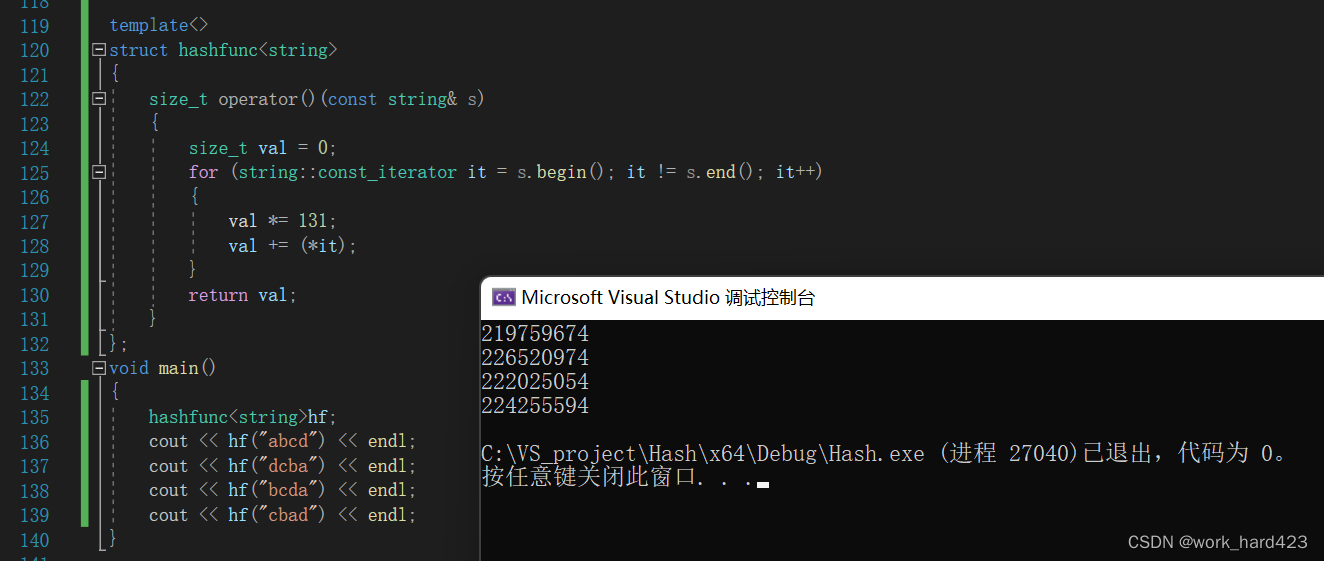Collapse the for loop fold toggle
This screenshot has width=1324, height=561.
click(x=99, y=172)
